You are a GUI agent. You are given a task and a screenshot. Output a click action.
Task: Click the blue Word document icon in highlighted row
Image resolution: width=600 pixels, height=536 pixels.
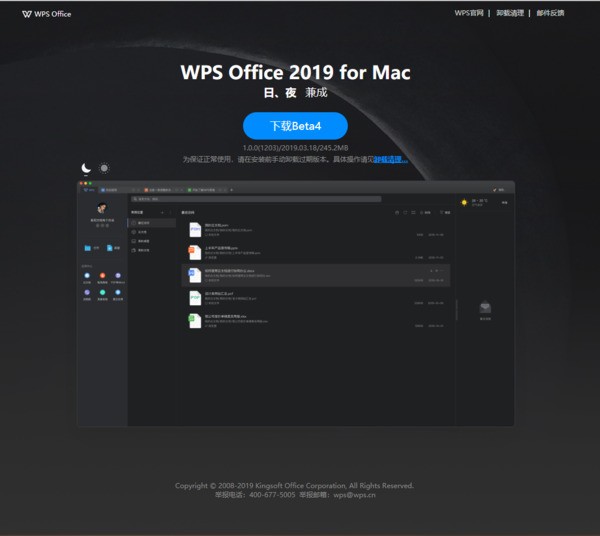[195, 275]
